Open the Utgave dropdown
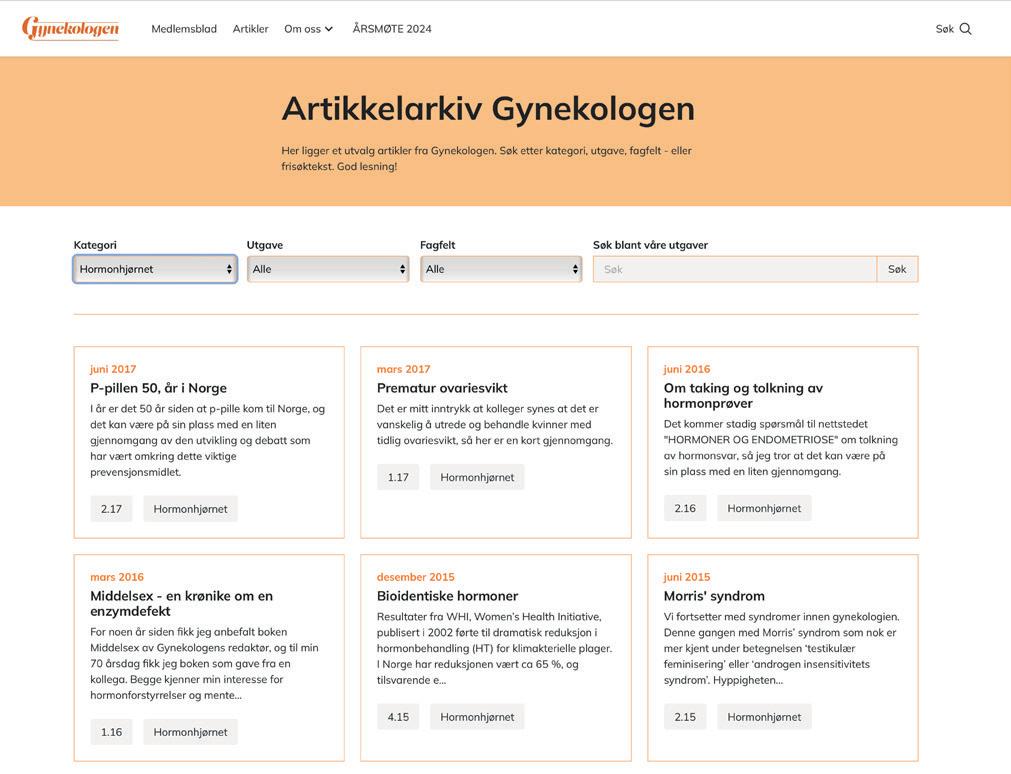 [x=328, y=269]
